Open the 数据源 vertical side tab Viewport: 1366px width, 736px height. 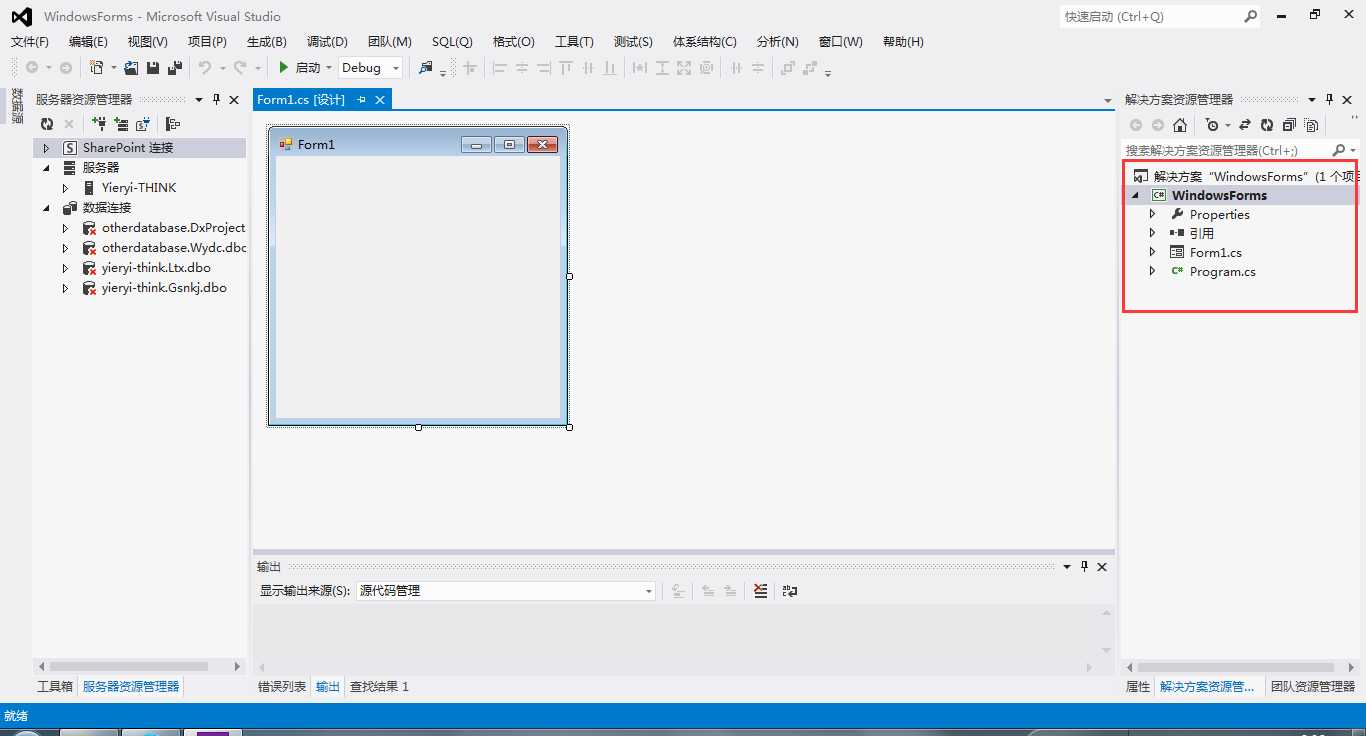[x=17, y=106]
